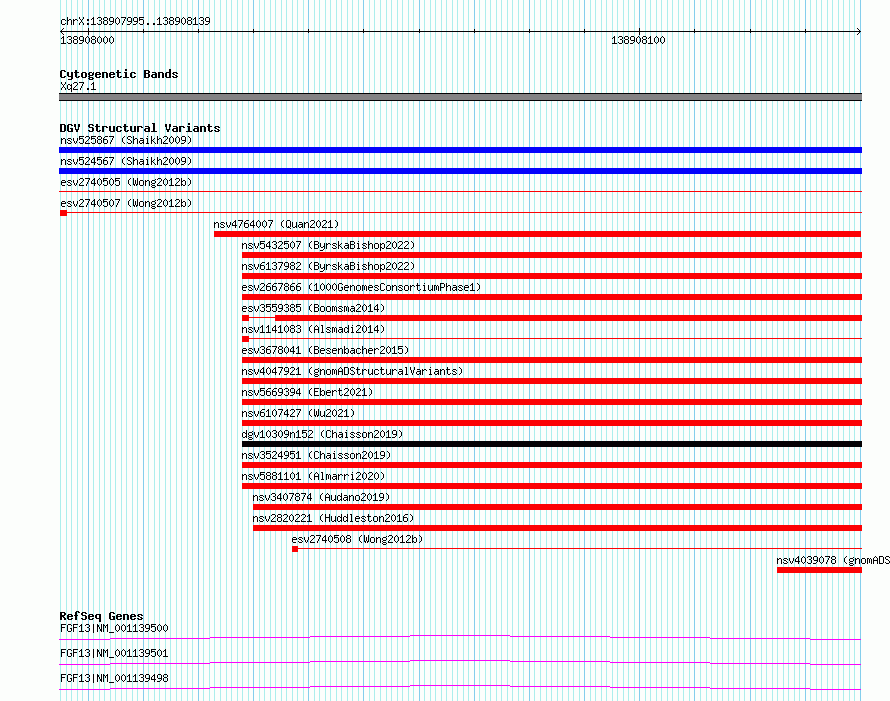Select nsv2820221 (Huddleston2016) label
Image resolution: width=890 pixels, height=701 pixels.
coord(333,518)
